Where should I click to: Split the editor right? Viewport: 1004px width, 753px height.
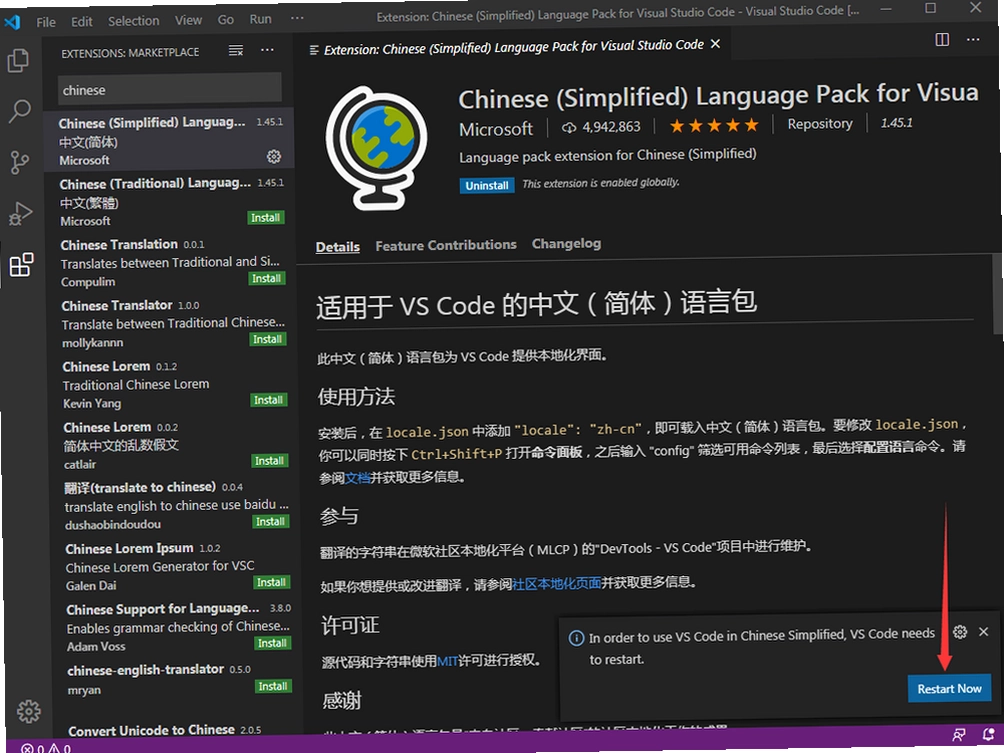943,40
